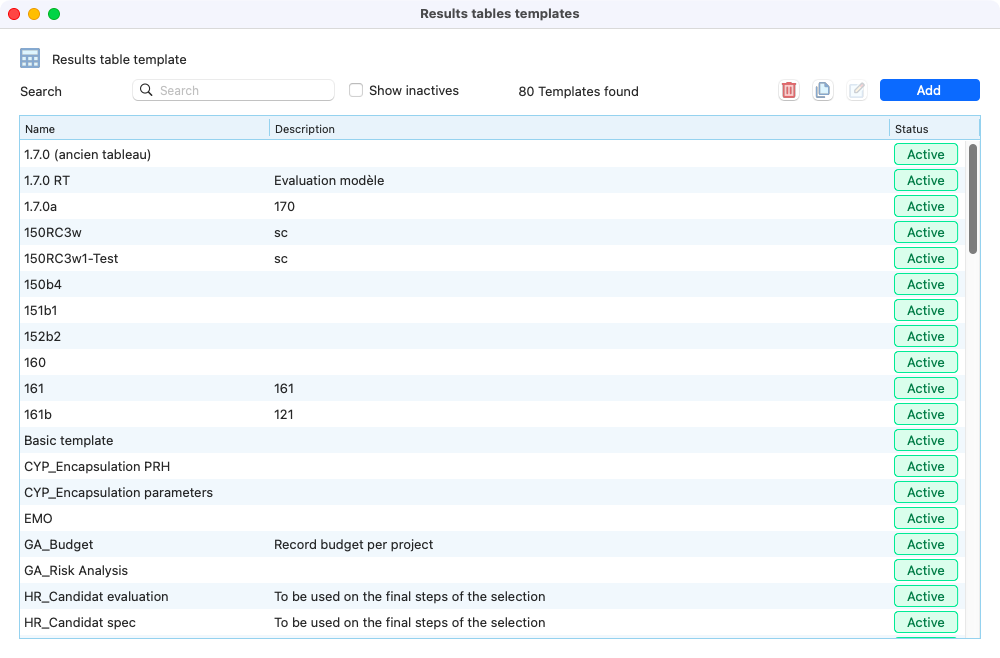Click Active badge for 150RC3w1-Test
Image resolution: width=1000 pixels, height=658 pixels.
point(925,258)
